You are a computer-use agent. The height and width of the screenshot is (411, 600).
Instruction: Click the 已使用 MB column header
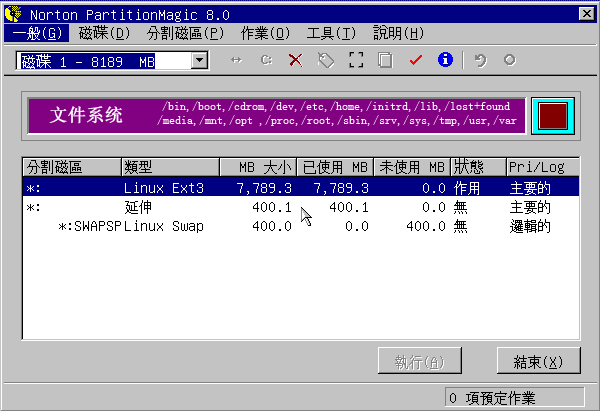pyautogui.click(x=335, y=167)
